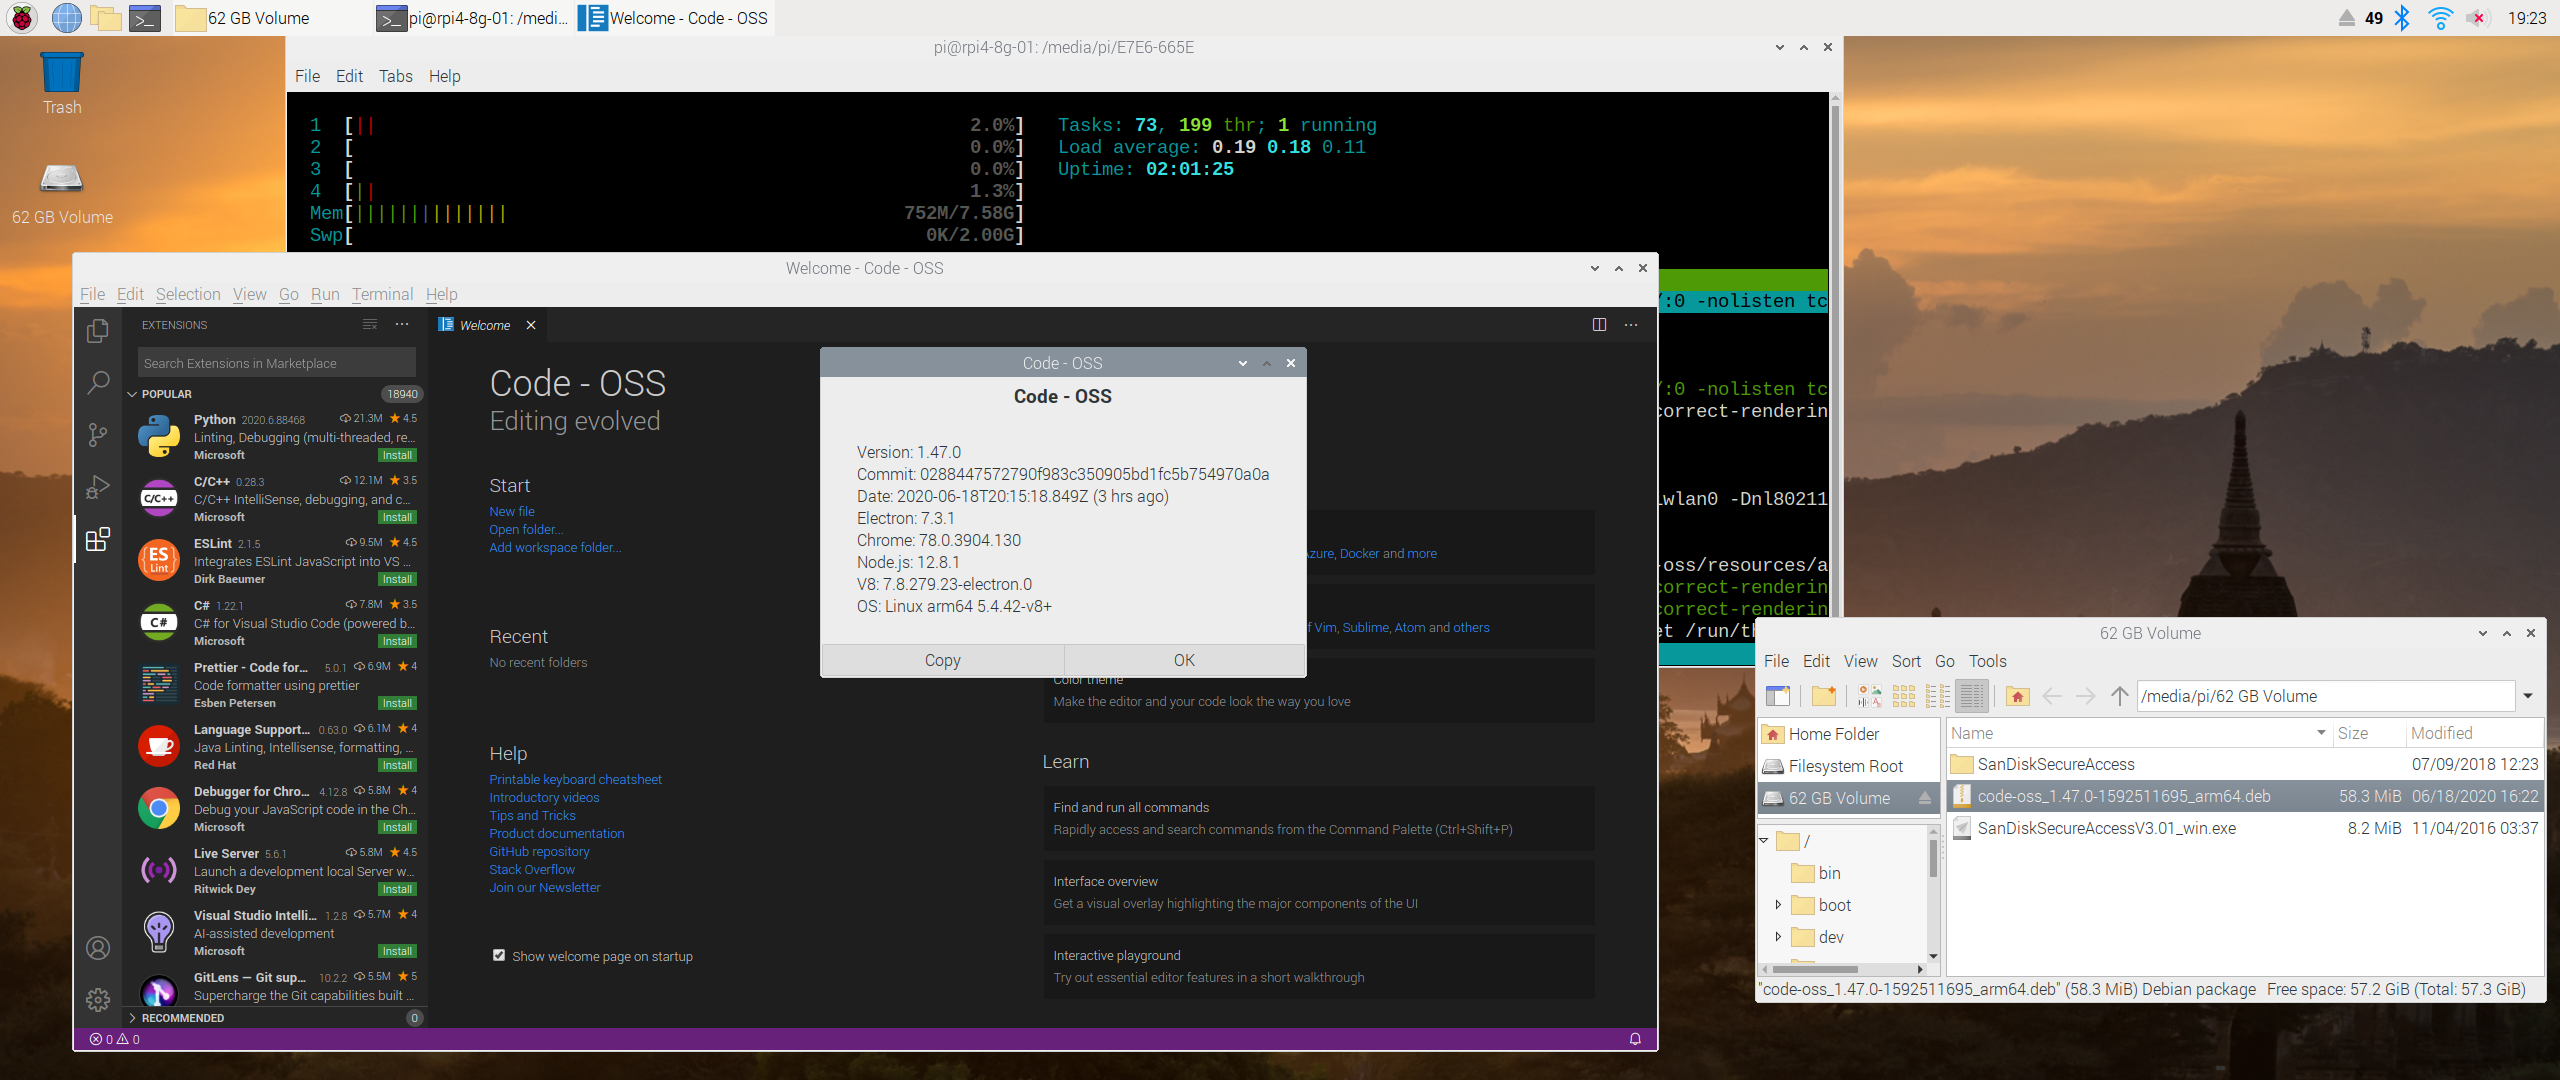Open the Run and Debug view icon
This screenshot has height=1080, width=2560.
click(98, 487)
